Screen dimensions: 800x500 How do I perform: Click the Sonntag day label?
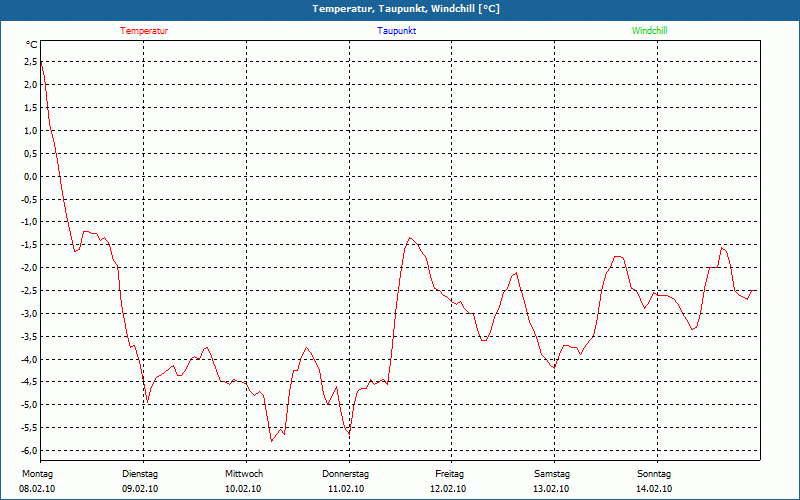(x=654, y=474)
